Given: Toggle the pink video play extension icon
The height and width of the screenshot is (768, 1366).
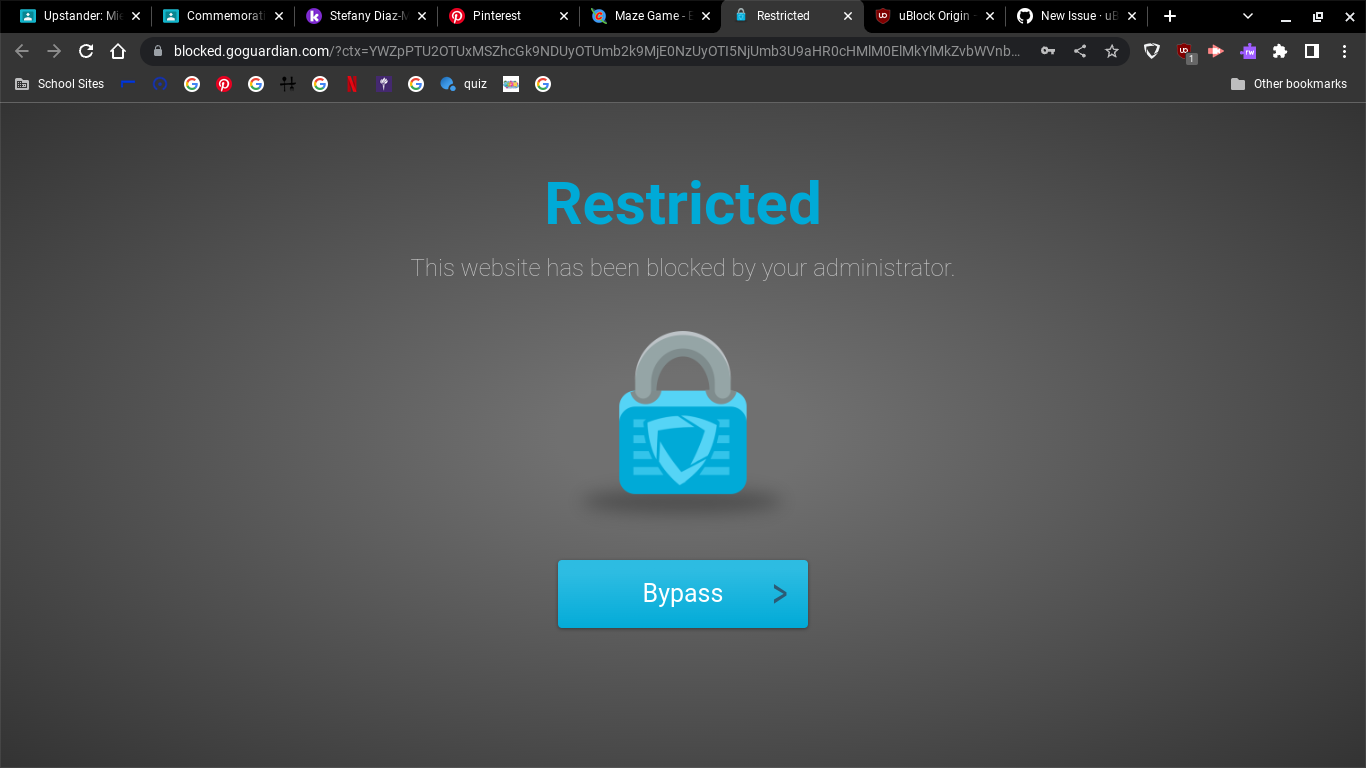Looking at the screenshot, I should coord(1215,51).
